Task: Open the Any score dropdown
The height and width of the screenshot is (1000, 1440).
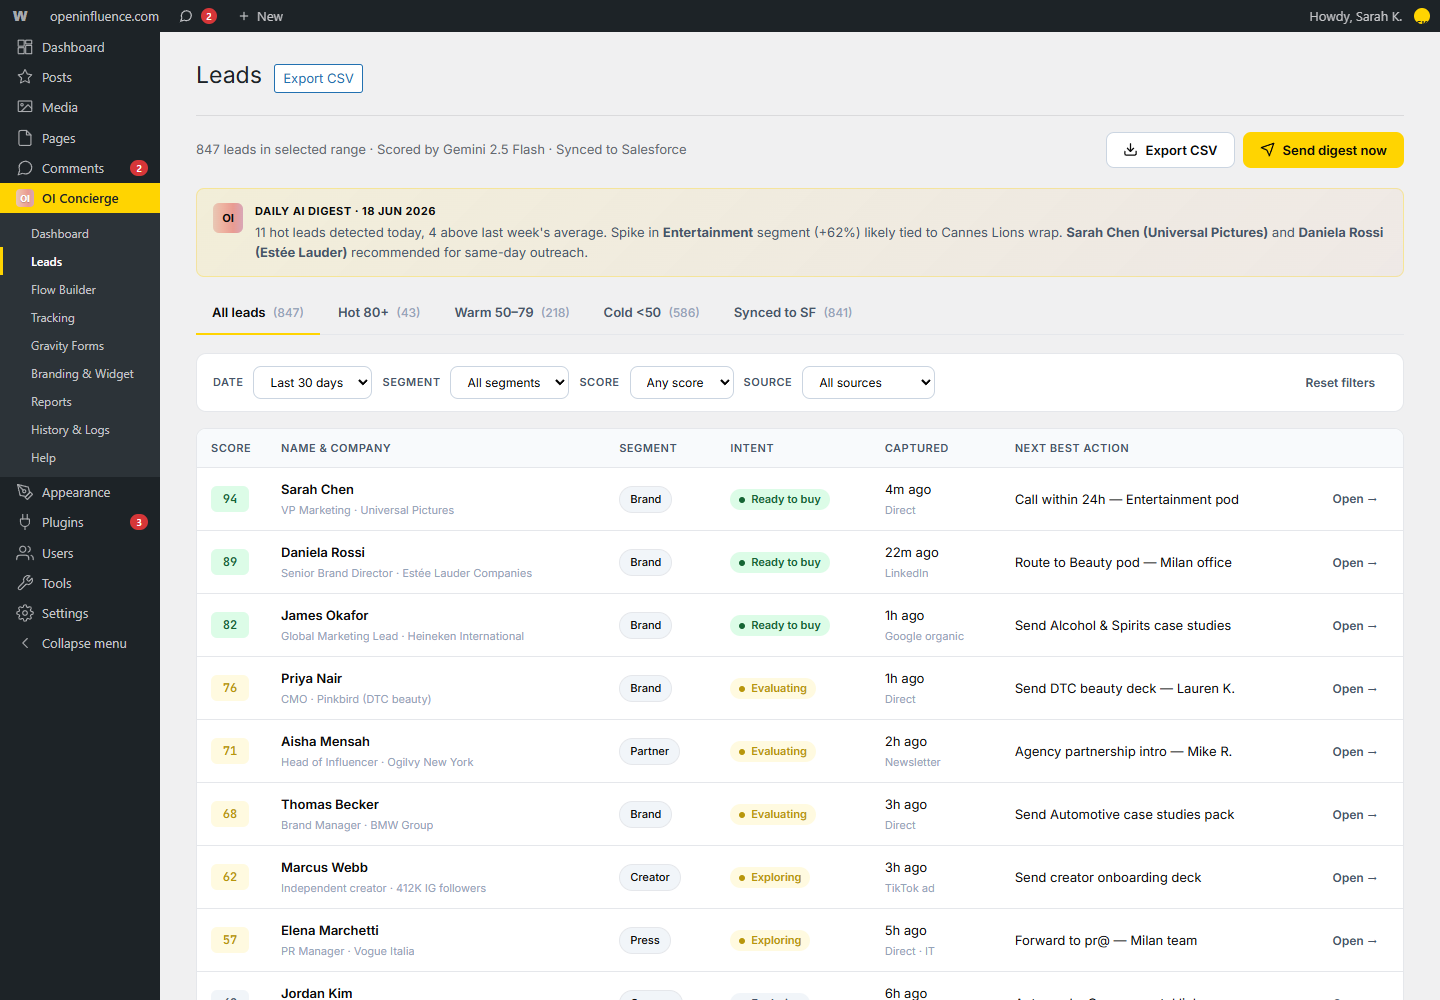Action: click(x=682, y=382)
